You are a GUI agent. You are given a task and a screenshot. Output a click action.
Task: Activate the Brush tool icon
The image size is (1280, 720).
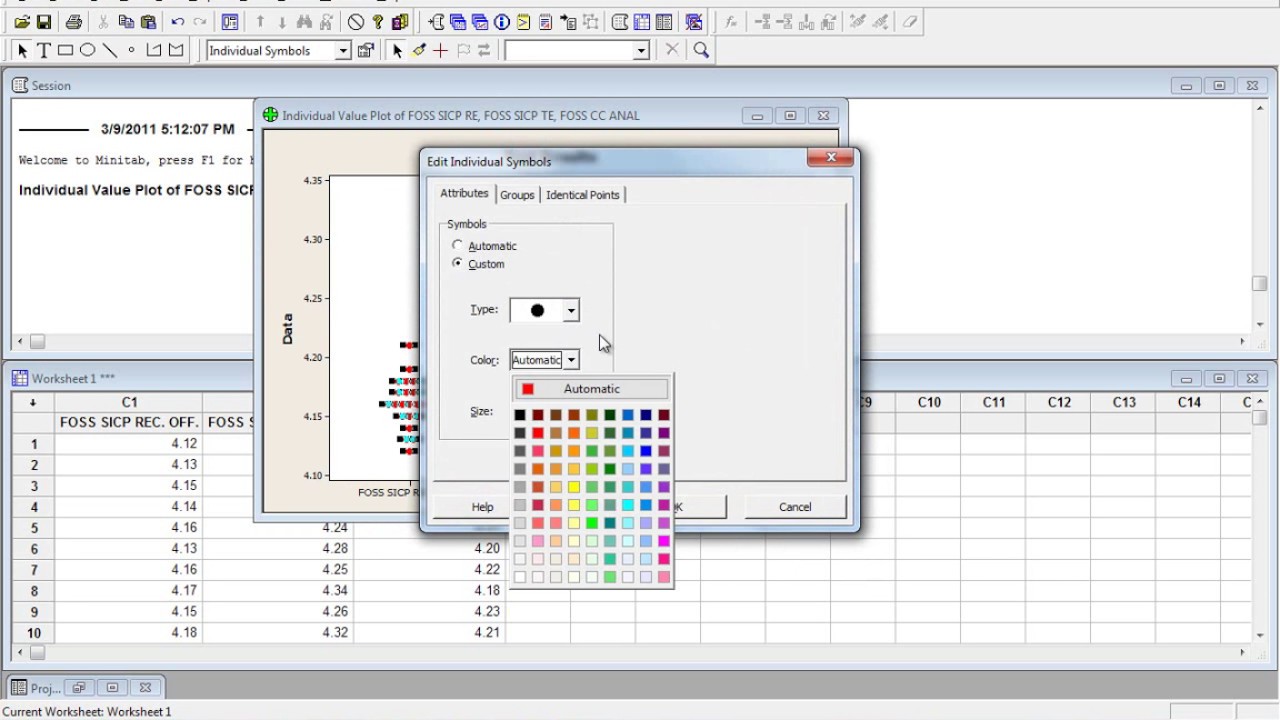pos(419,50)
